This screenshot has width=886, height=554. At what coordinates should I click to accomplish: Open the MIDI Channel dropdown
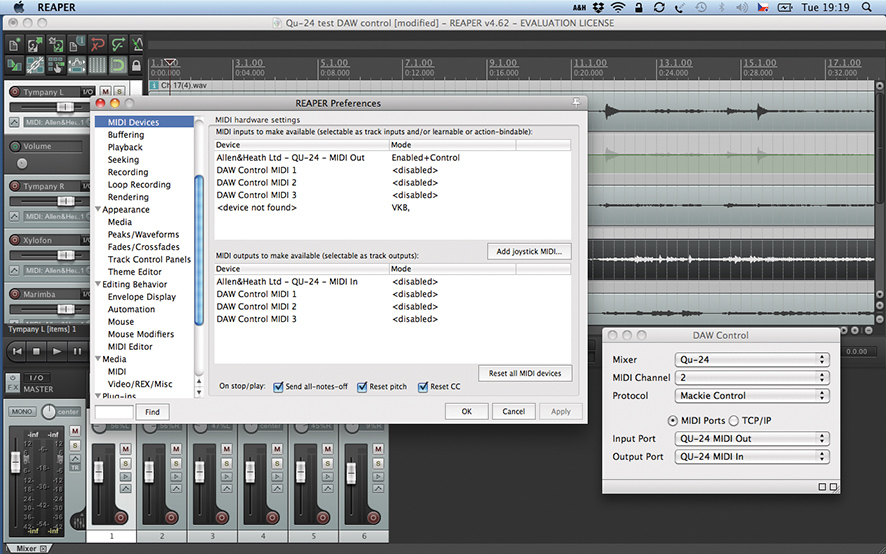coord(752,378)
